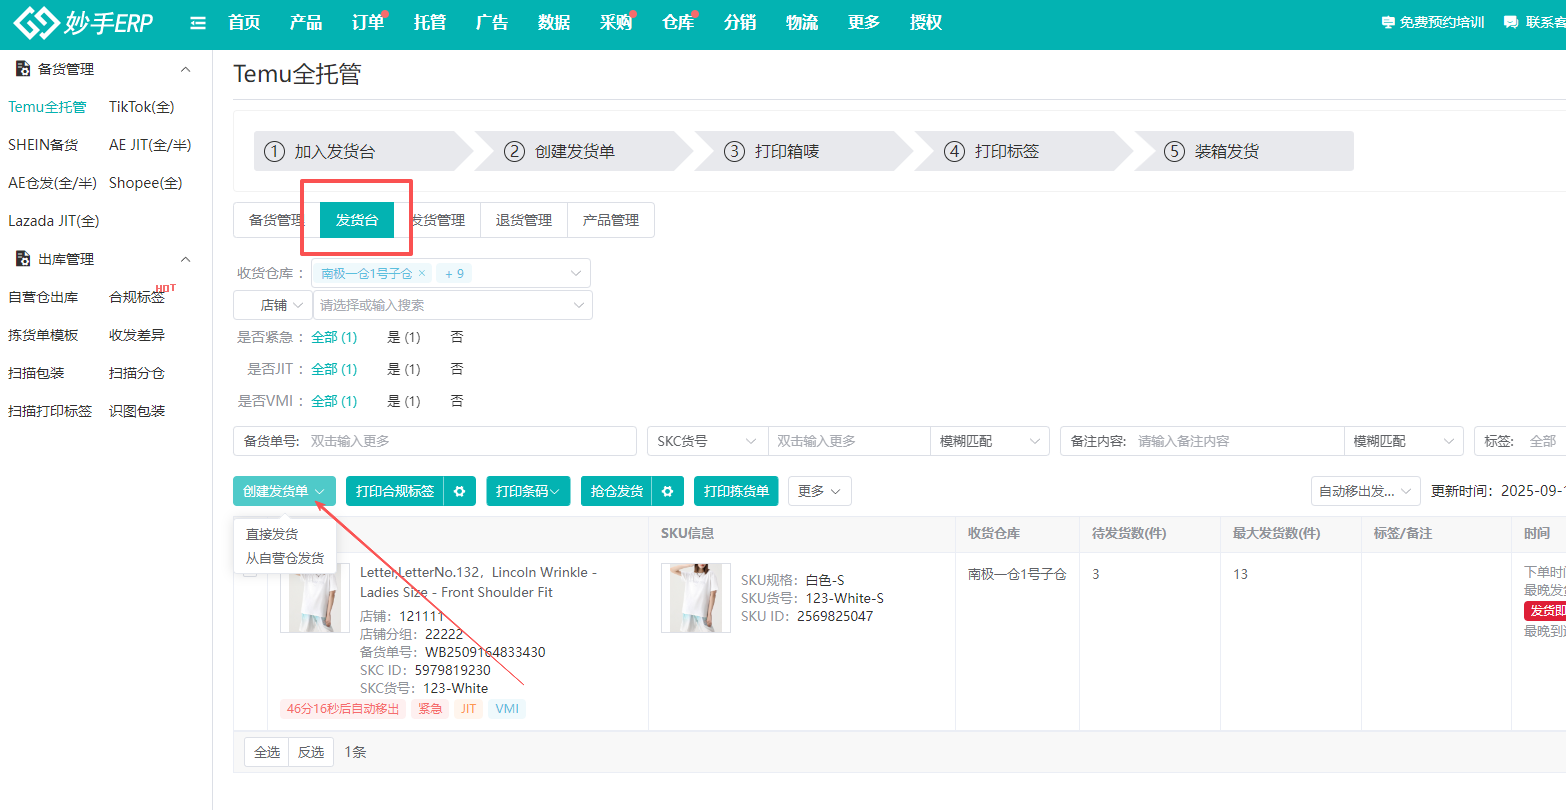The image size is (1566, 810).
Task: Switch to the 备货管理 tab above the filters
Action: [x=276, y=220]
